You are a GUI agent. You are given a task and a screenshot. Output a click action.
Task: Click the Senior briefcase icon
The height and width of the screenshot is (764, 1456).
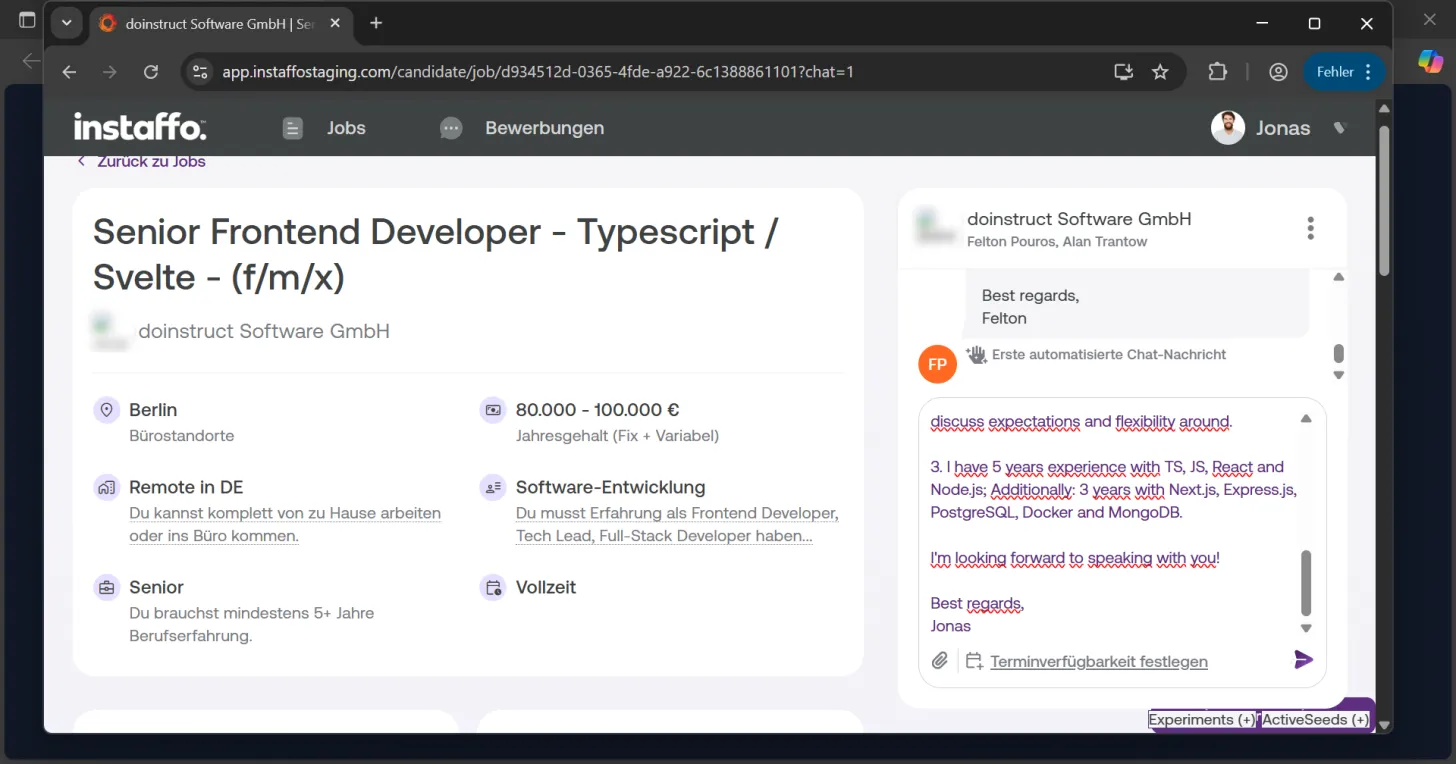107,588
